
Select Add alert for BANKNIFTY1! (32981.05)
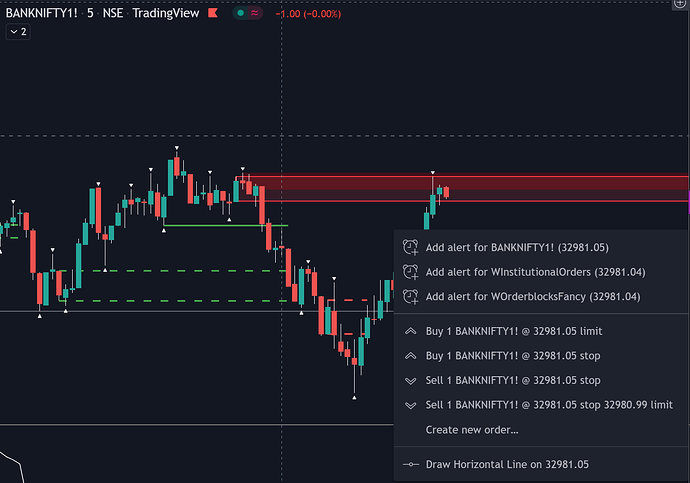coord(541,247)
